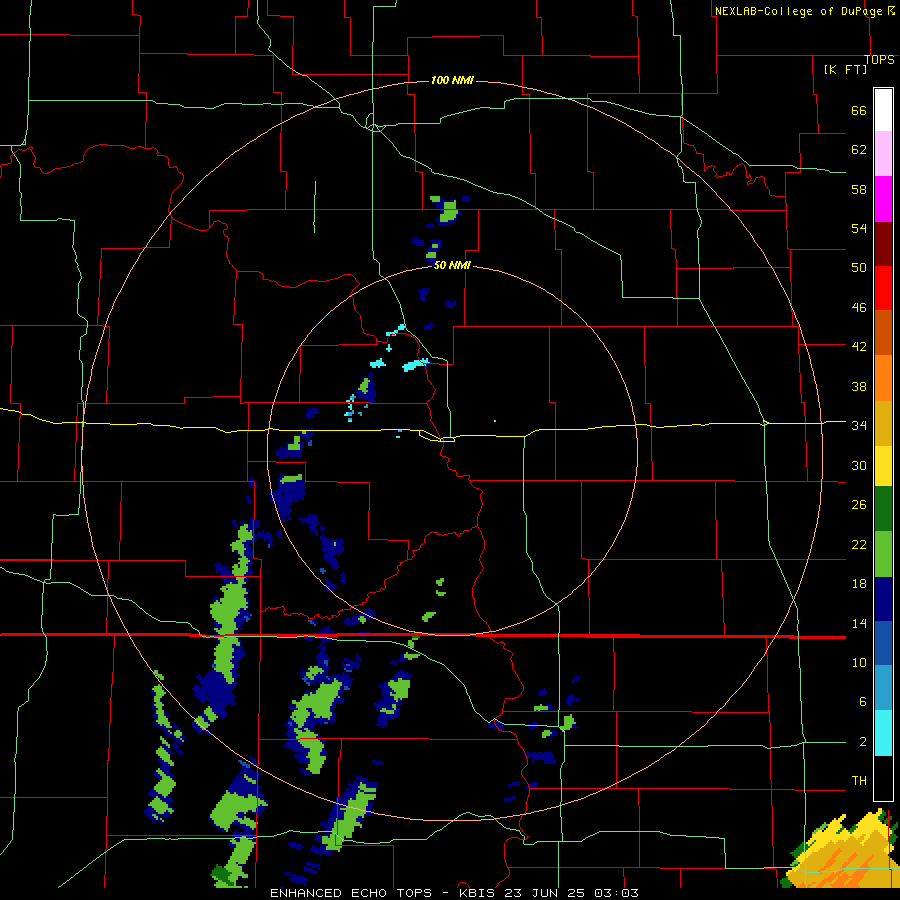The width and height of the screenshot is (900, 900).
Task: Select the 18 legend value
Action: tap(859, 584)
